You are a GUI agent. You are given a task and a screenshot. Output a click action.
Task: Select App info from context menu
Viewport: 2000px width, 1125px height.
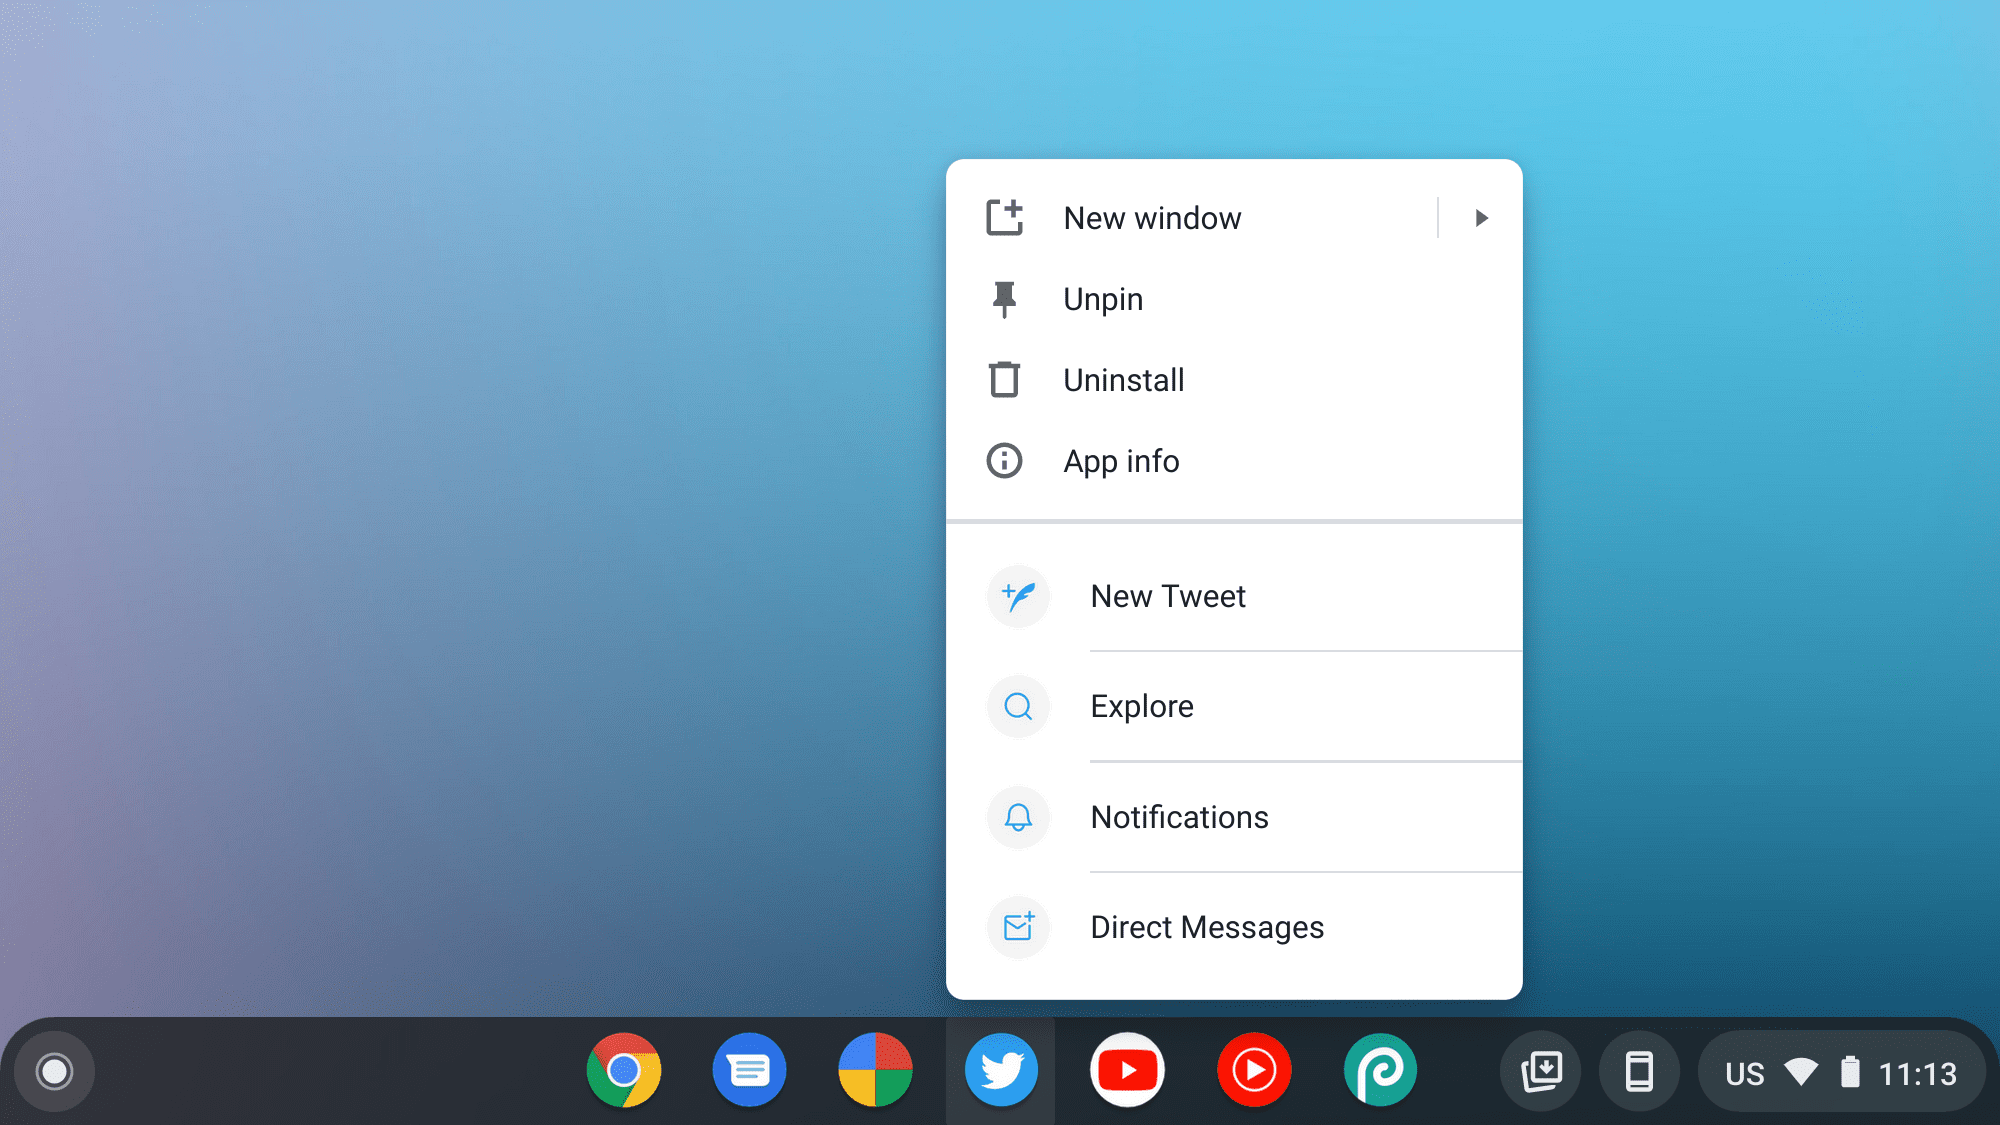[x=1120, y=459]
